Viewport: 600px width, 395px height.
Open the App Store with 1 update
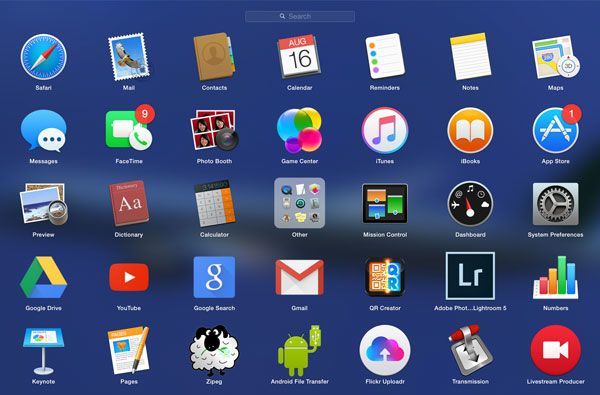(x=556, y=129)
